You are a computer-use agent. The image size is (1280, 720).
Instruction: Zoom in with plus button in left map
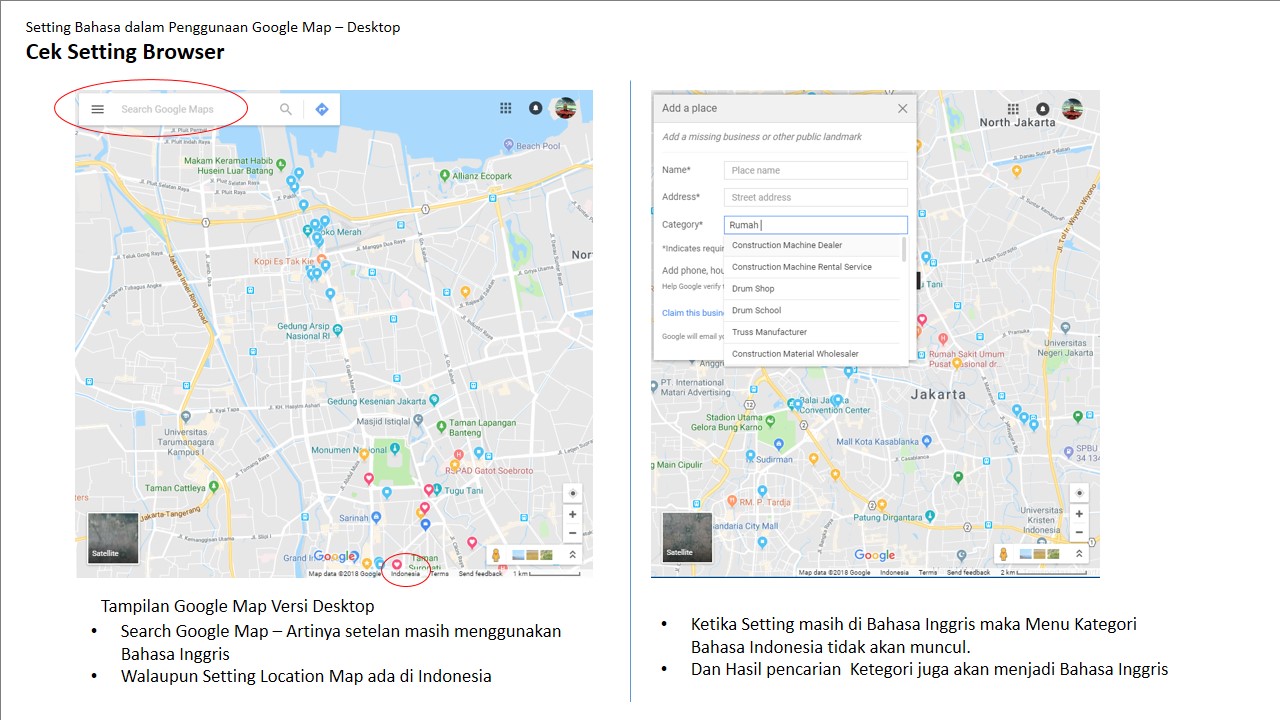coord(573,514)
